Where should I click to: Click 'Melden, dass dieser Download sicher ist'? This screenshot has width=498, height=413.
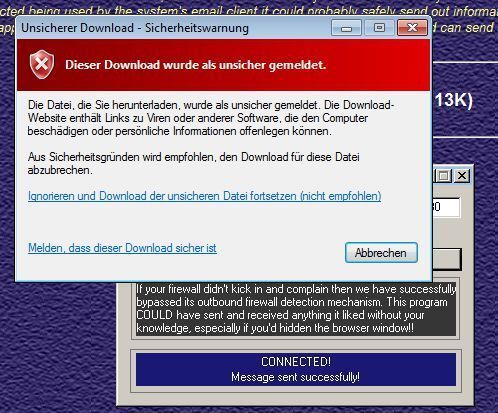pyautogui.click(x=122, y=248)
